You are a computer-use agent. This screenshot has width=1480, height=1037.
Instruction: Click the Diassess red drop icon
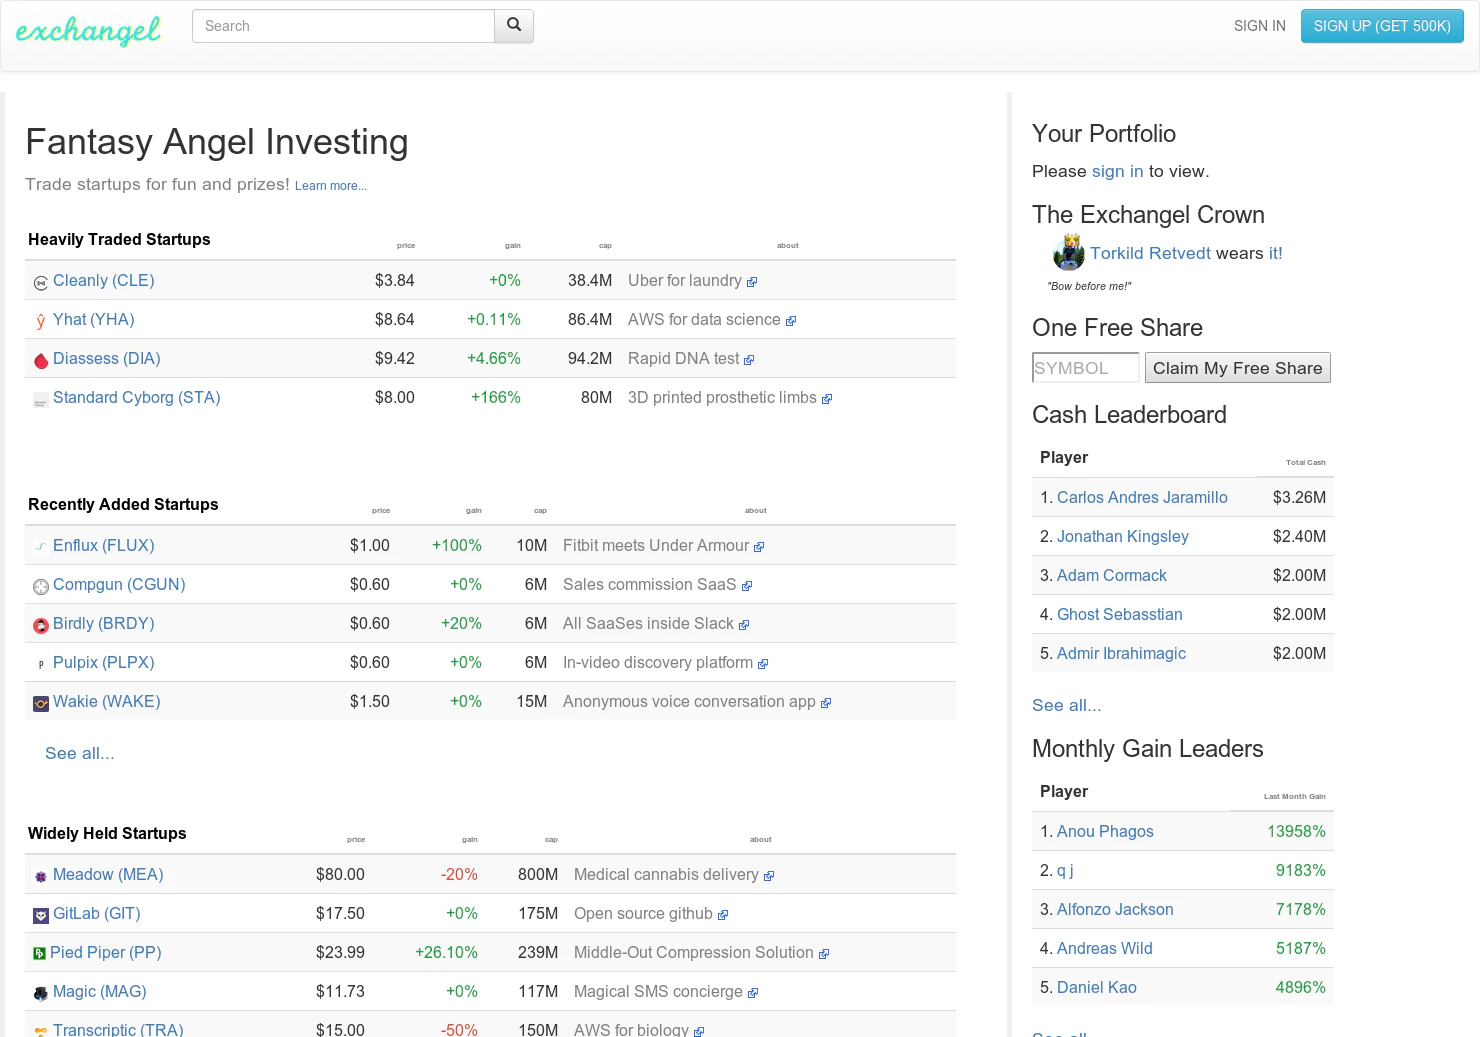pos(41,360)
